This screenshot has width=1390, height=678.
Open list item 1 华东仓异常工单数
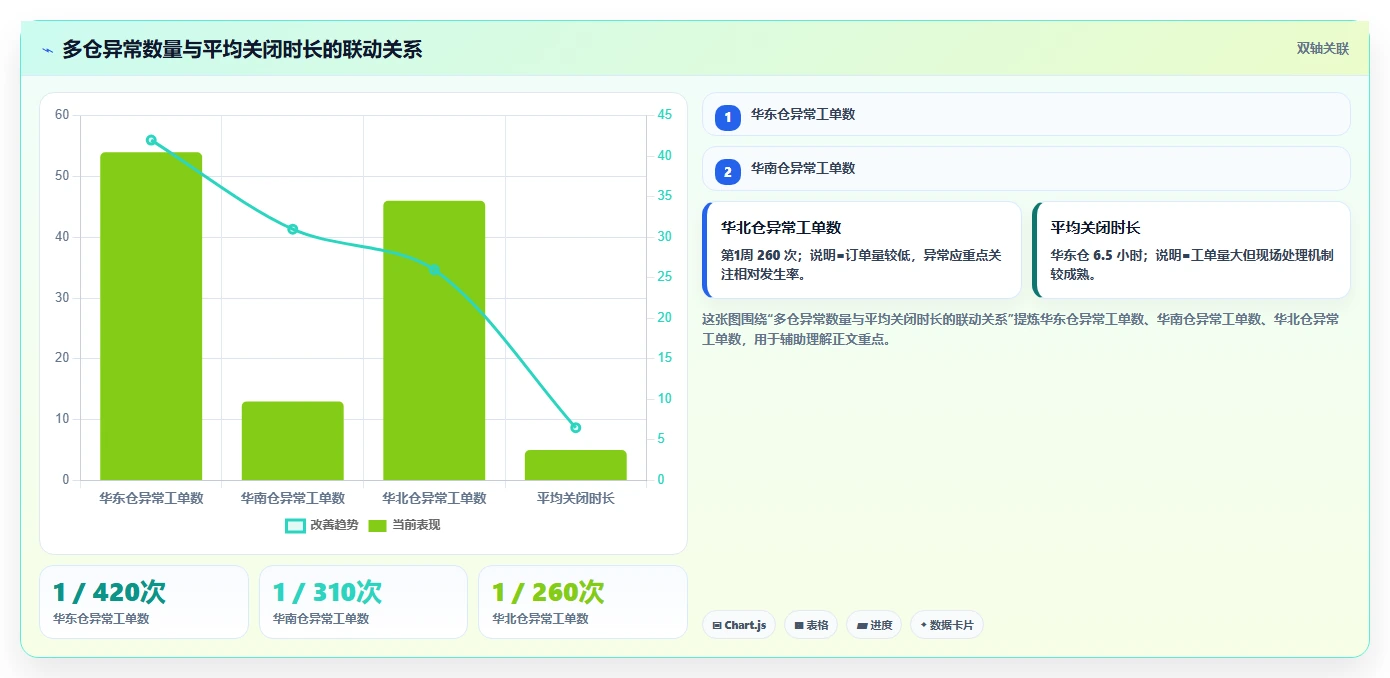point(1026,114)
